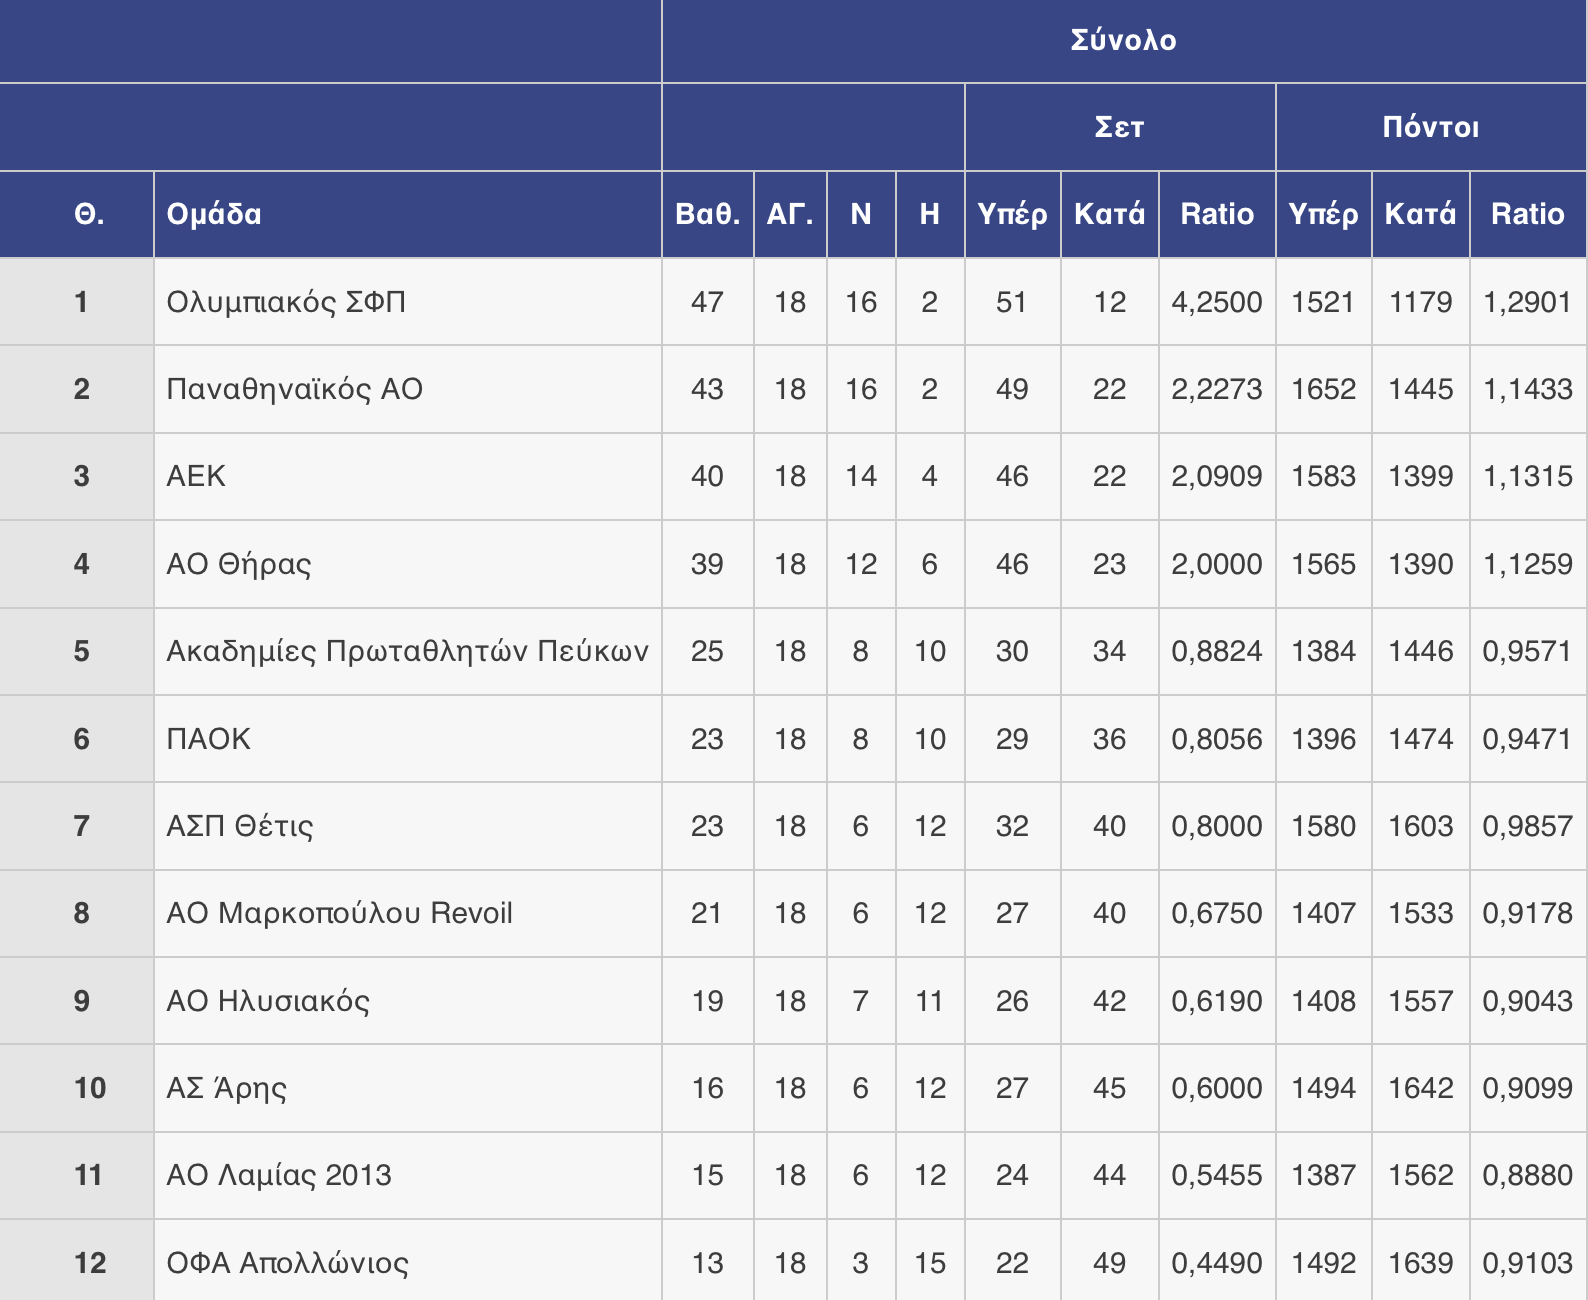Image resolution: width=1588 pixels, height=1300 pixels.
Task: Open the Παναθηναϊκός ΑΟ team entry
Action: tap(294, 389)
